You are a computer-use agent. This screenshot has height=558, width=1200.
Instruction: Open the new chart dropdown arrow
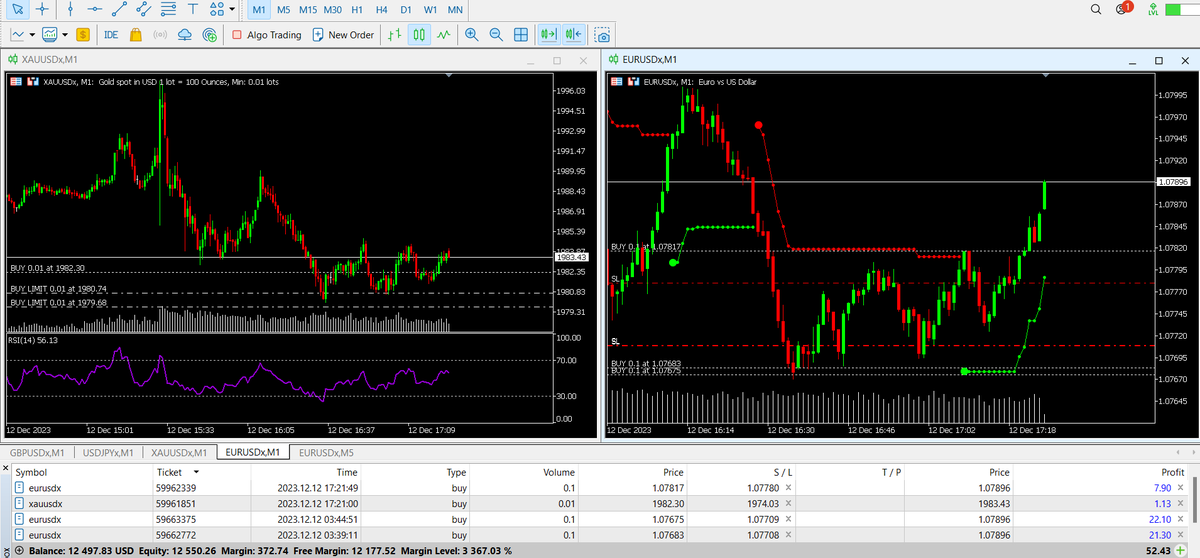click(32, 34)
